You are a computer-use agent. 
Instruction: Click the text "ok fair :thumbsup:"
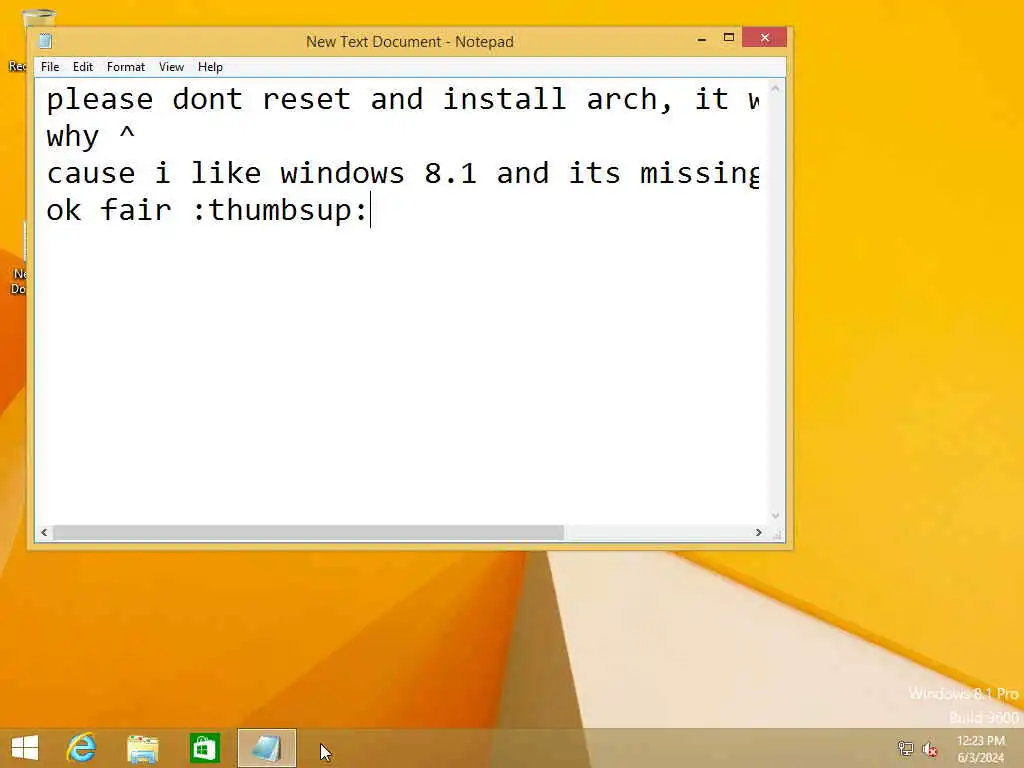pyautogui.click(x=207, y=210)
